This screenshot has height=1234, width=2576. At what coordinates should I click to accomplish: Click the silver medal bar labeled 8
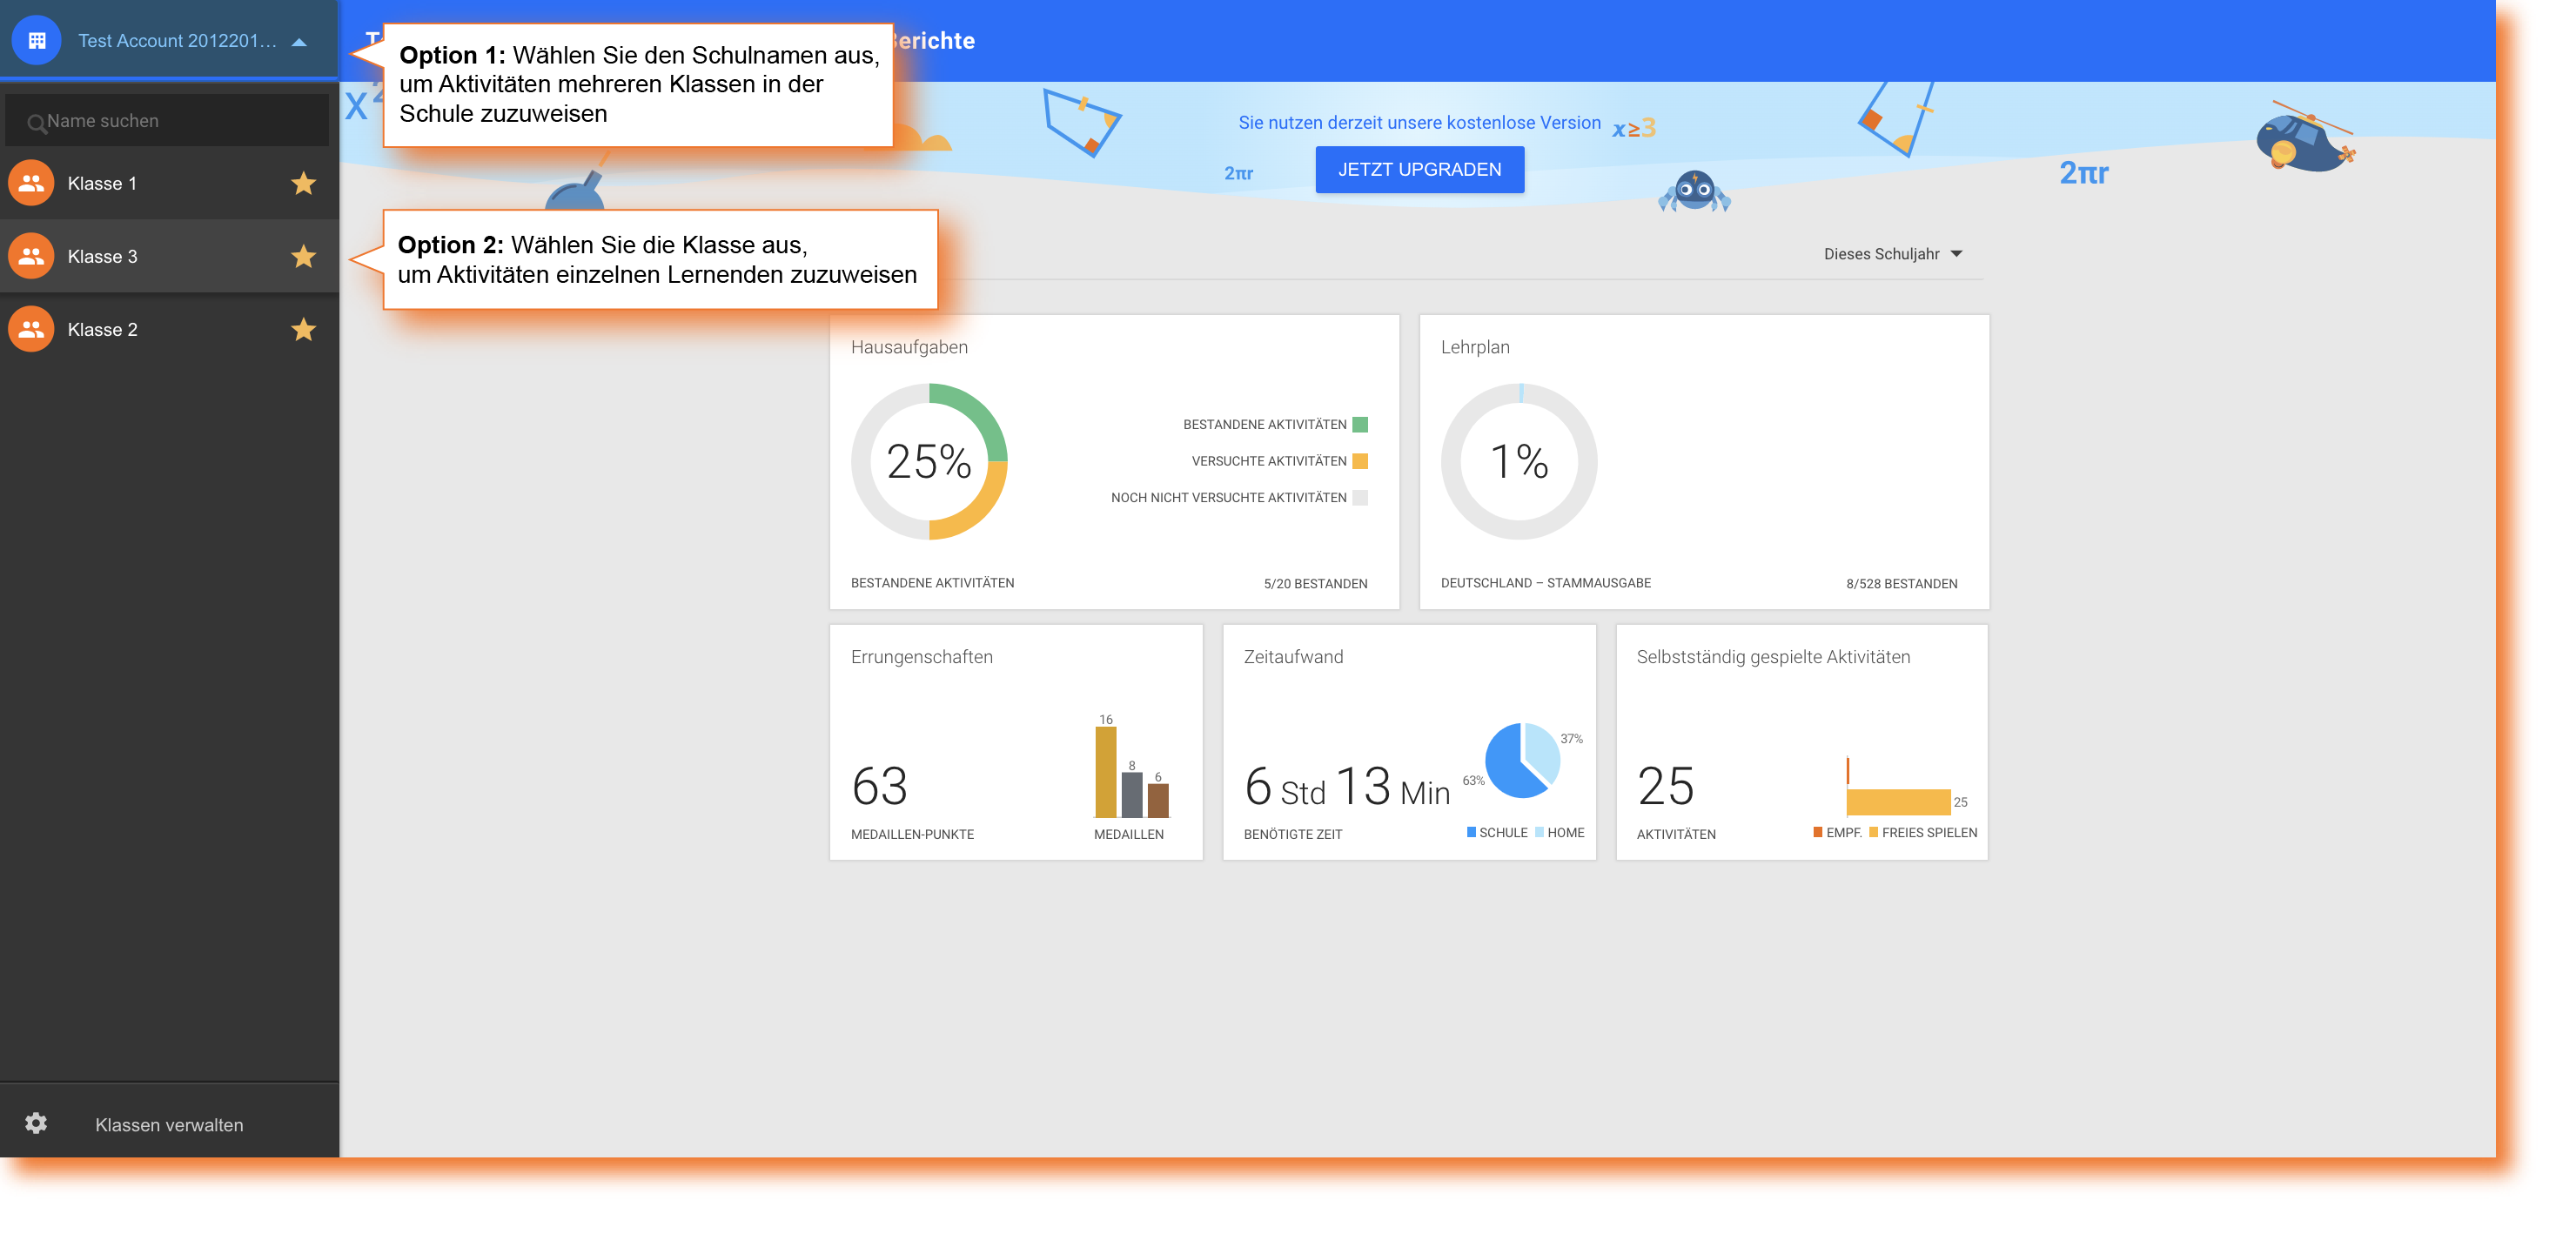(x=1131, y=794)
